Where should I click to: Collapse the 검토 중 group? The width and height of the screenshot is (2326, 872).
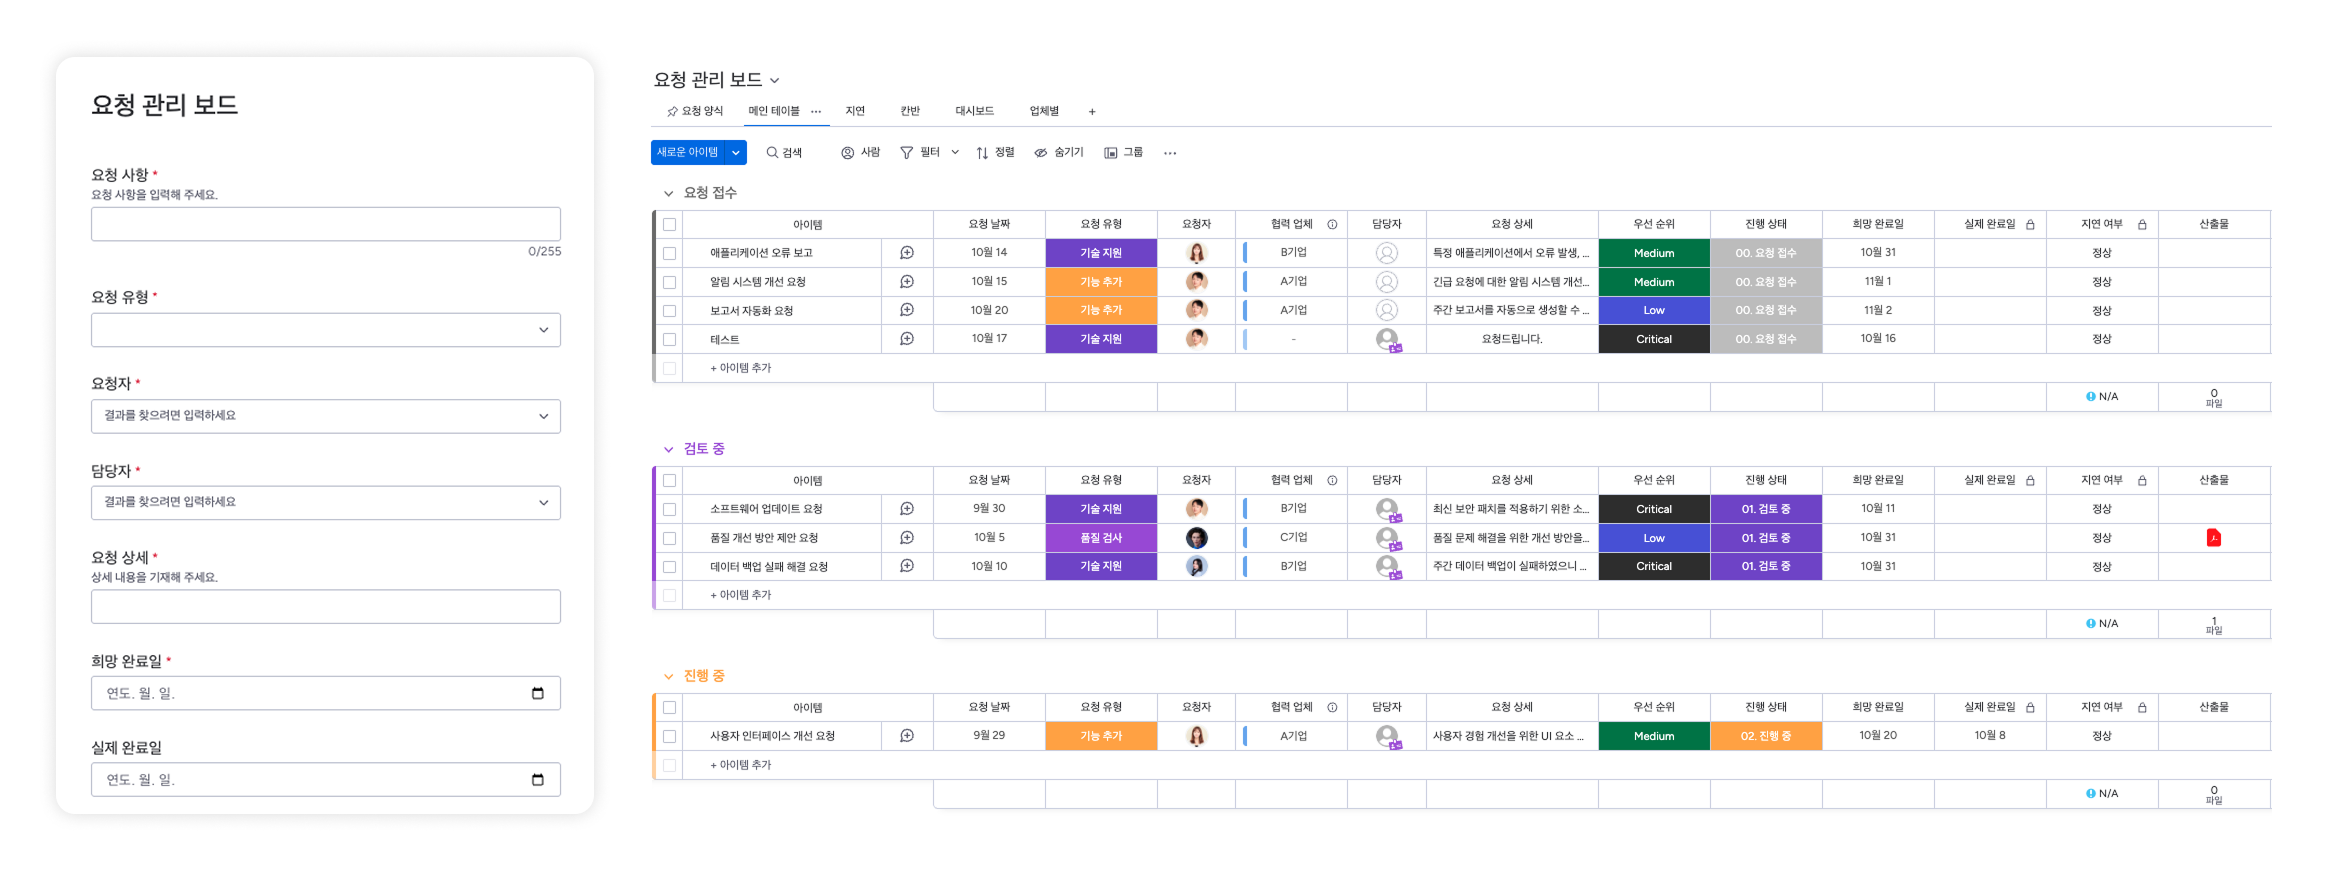coord(668,450)
